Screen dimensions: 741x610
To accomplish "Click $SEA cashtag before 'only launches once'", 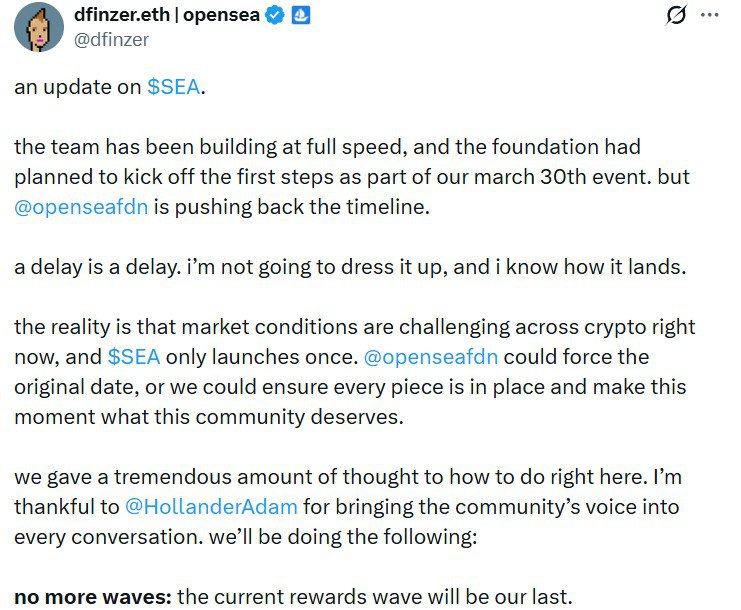I will click(133, 357).
